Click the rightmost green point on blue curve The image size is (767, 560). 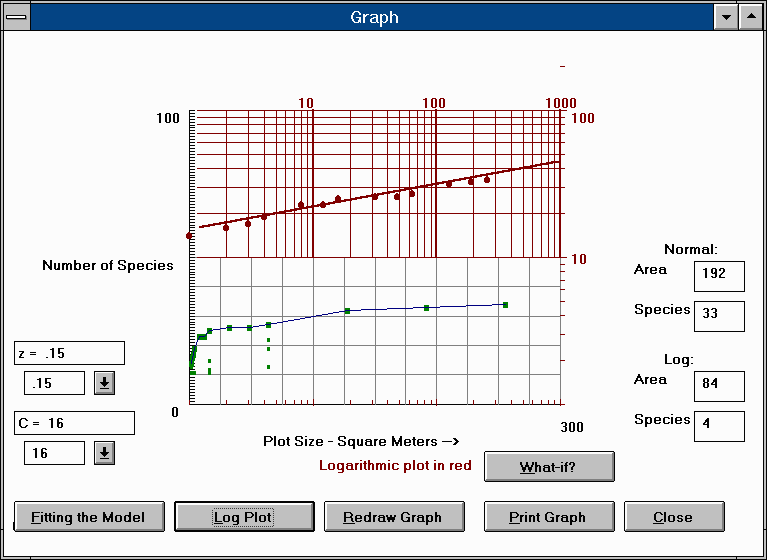(x=506, y=304)
